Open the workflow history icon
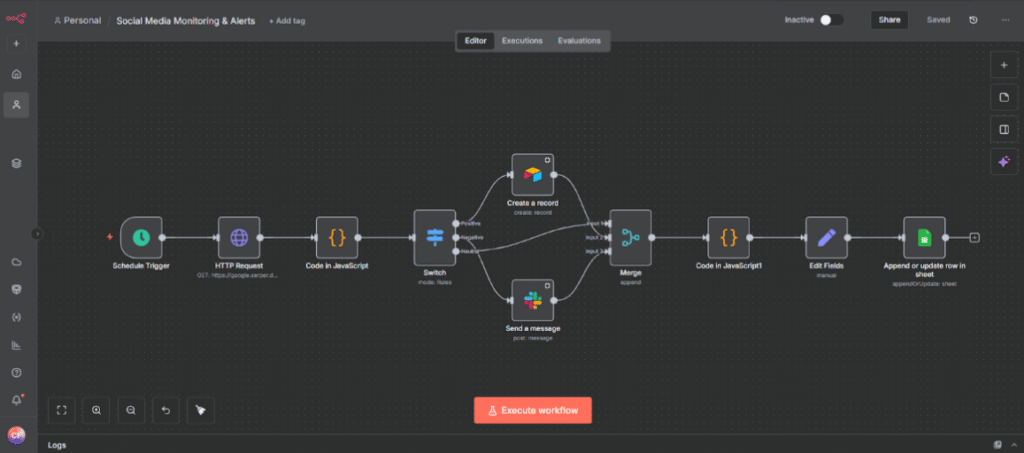Viewport: 1024px width, 453px height. point(974,19)
